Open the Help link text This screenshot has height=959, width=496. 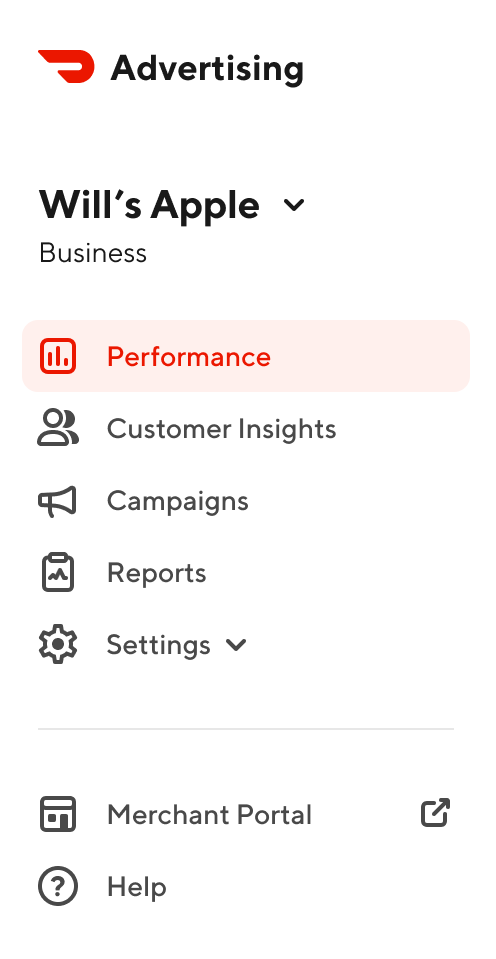click(137, 886)
